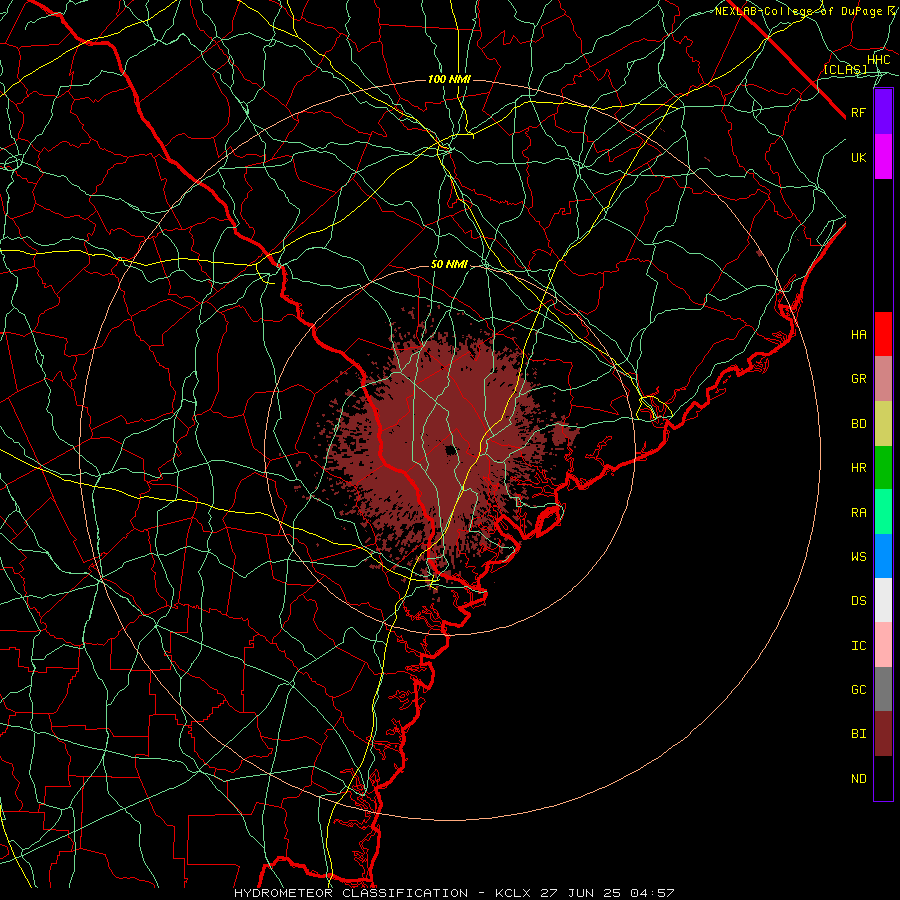Viewport: 900px width, 900px height.
Task: Select the gray GC legend swatch
Action: (883, 689)
